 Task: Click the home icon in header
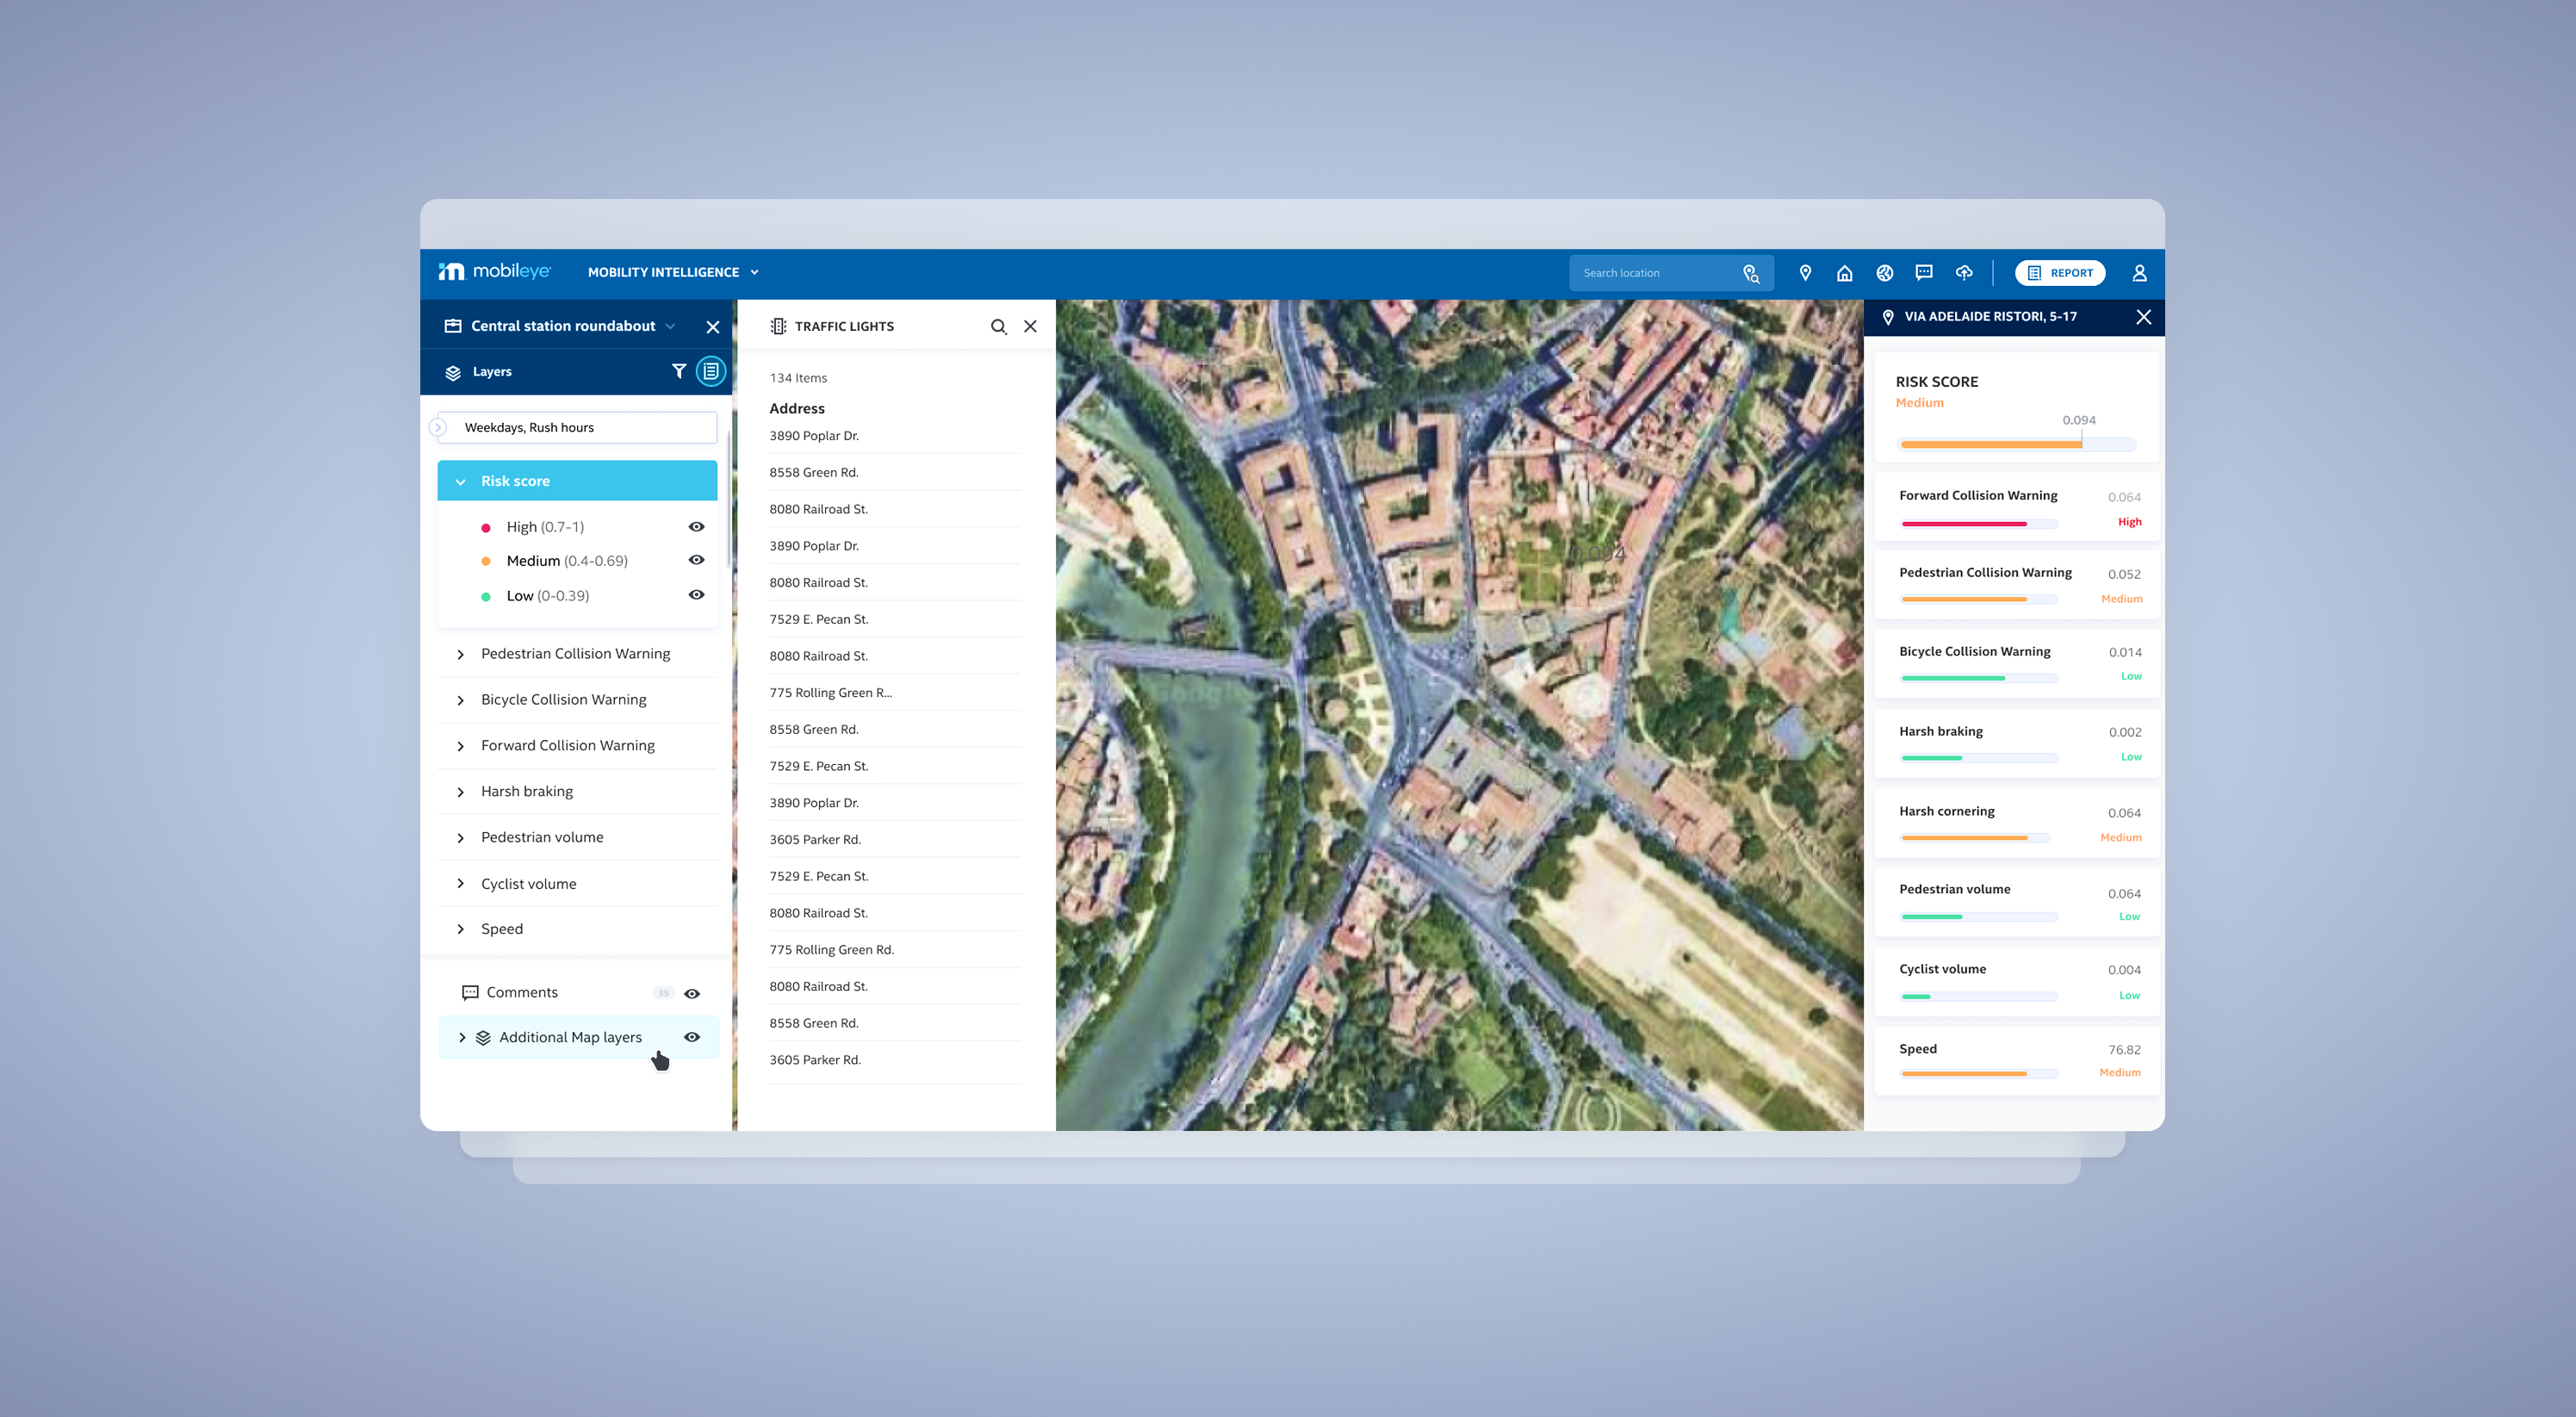tap(1844, 273)
